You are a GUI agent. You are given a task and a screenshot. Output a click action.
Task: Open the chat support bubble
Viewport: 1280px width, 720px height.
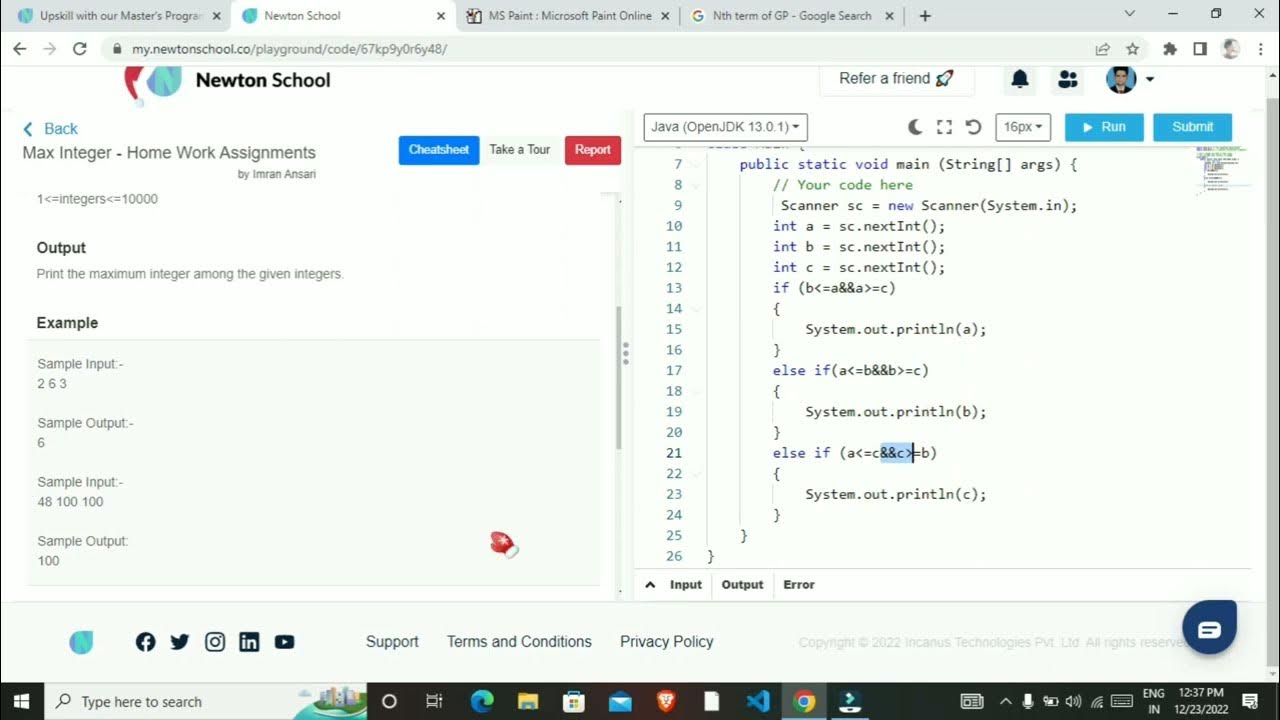pos(1209,628)
